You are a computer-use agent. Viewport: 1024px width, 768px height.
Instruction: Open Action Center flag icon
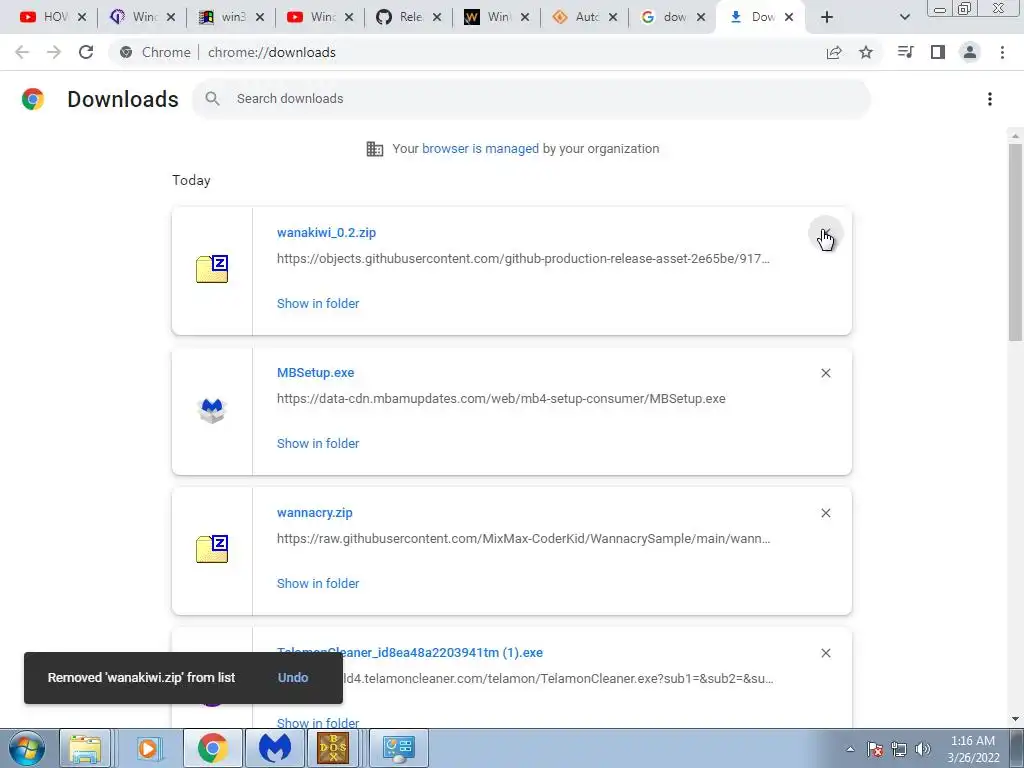[875, 749]
